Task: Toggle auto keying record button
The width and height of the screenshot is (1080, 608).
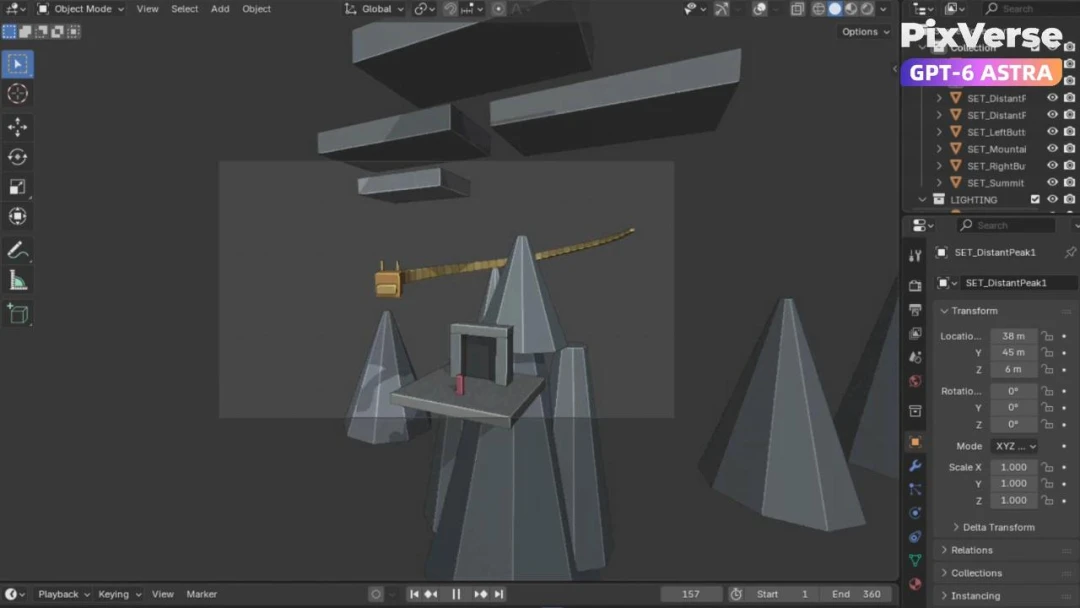Action: [376, 594]
